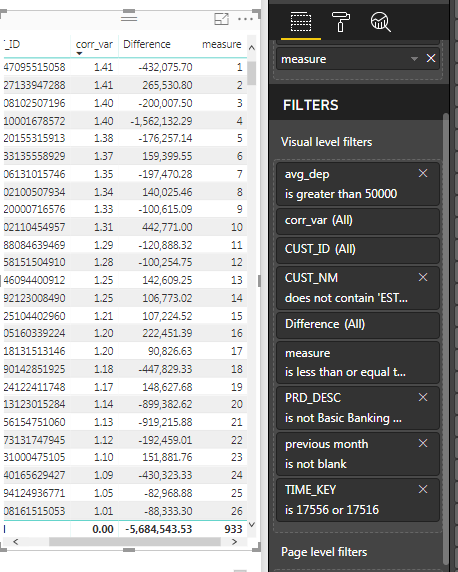
Task: Select Difference cell 265,530.80
Action: 167,85
